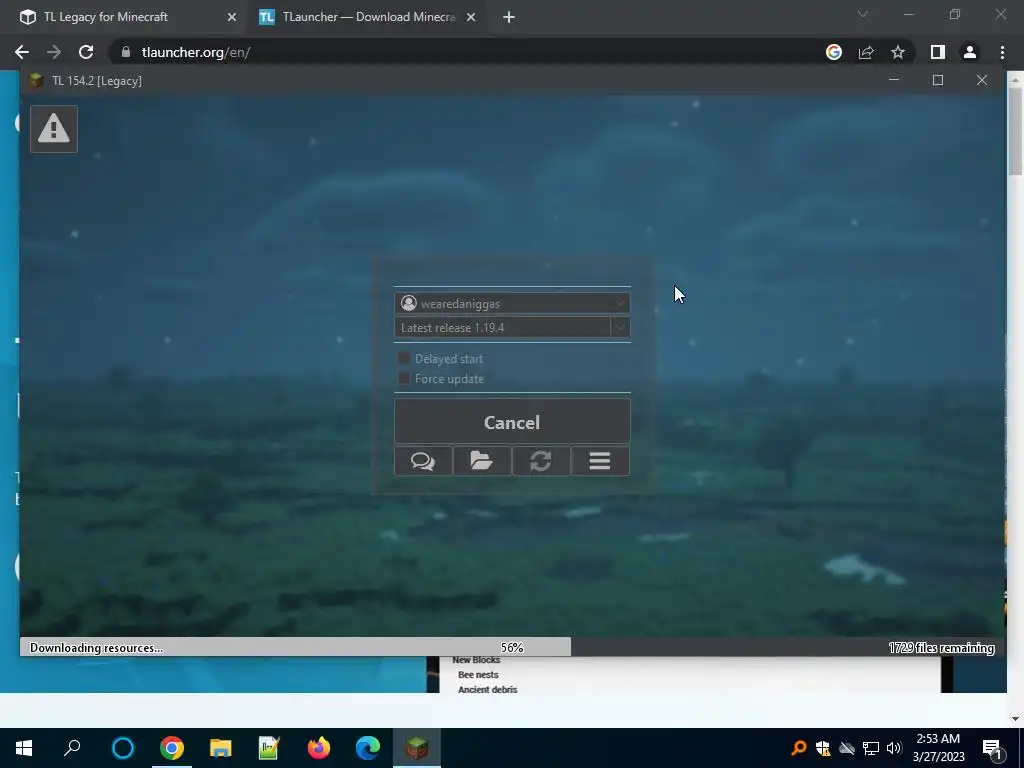Open Notepad++ icon on taskbar
The width and height of the screenshot is (1024, 768).
pyautogui.click(x=269, y=748)
